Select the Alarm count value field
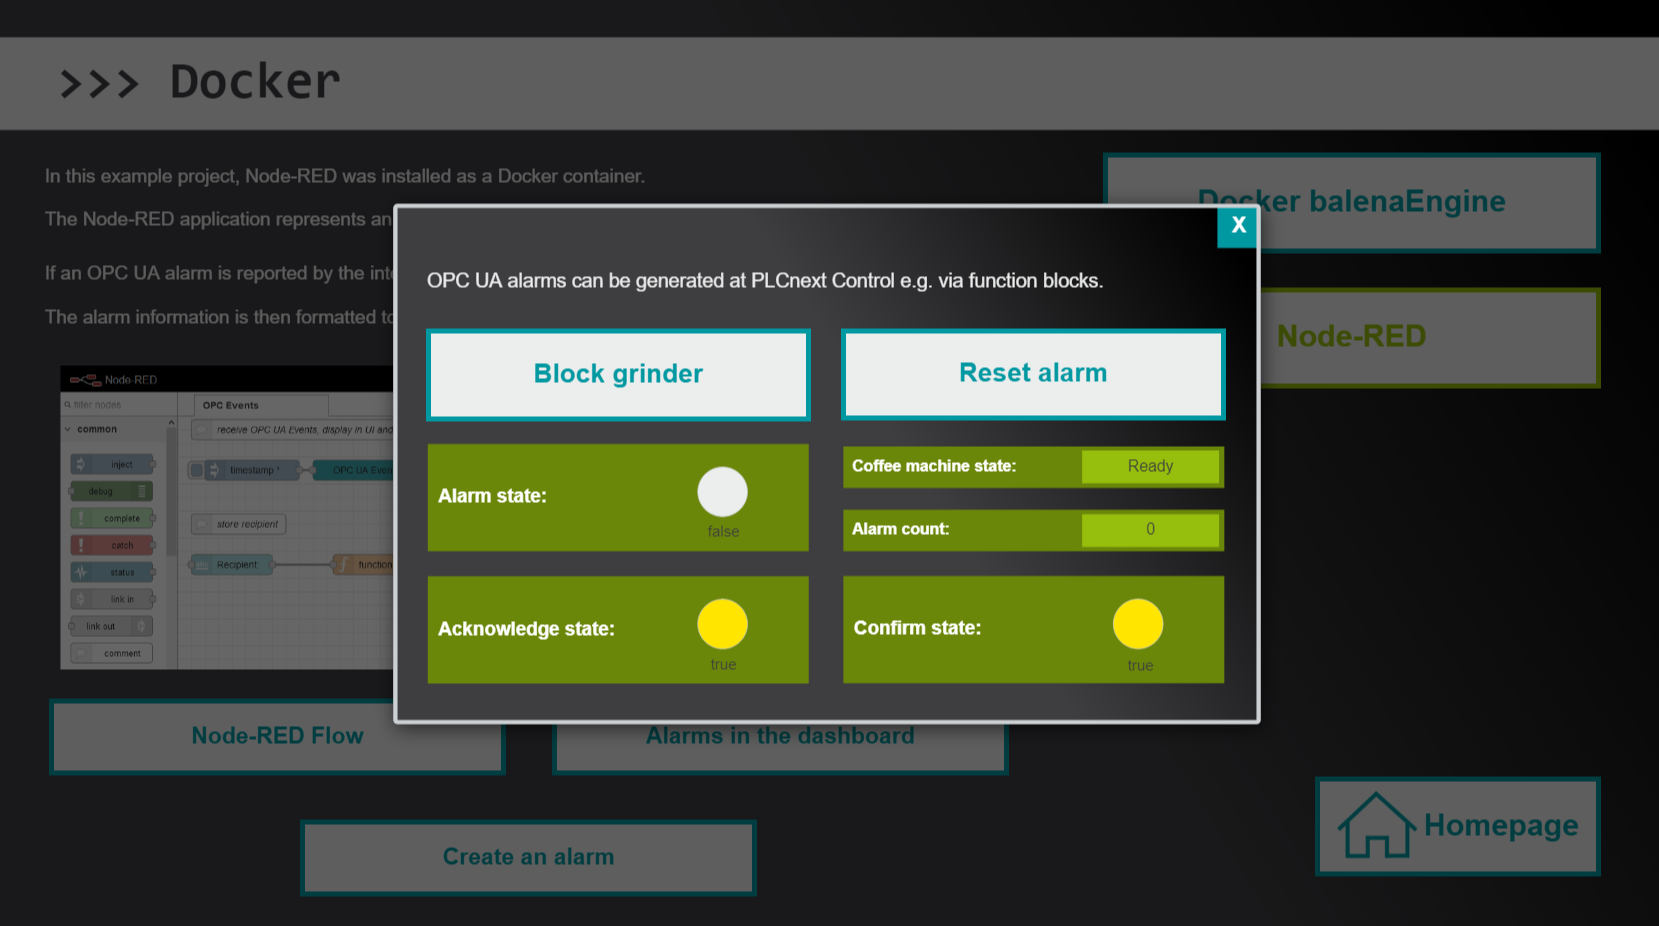1659x926 pixels. pos(1150,529)
